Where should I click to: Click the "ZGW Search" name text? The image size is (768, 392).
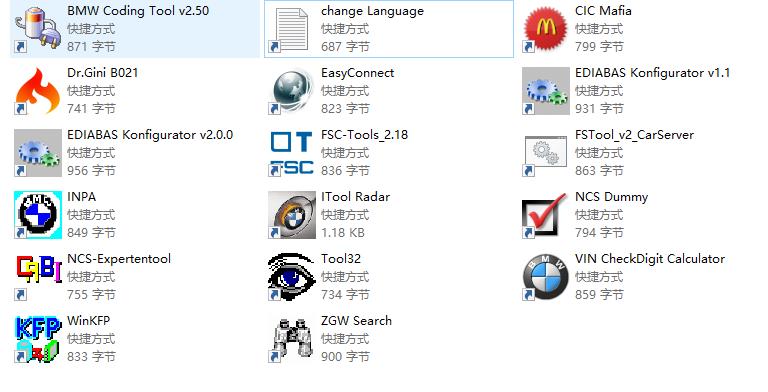coord(357,320)
